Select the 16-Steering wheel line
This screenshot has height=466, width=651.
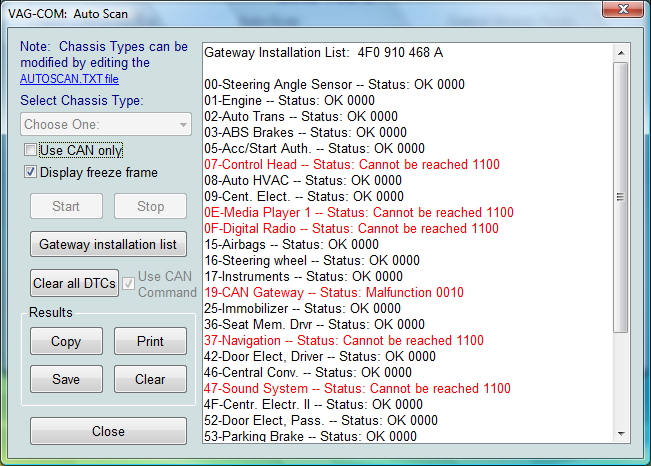pos(312,260)
